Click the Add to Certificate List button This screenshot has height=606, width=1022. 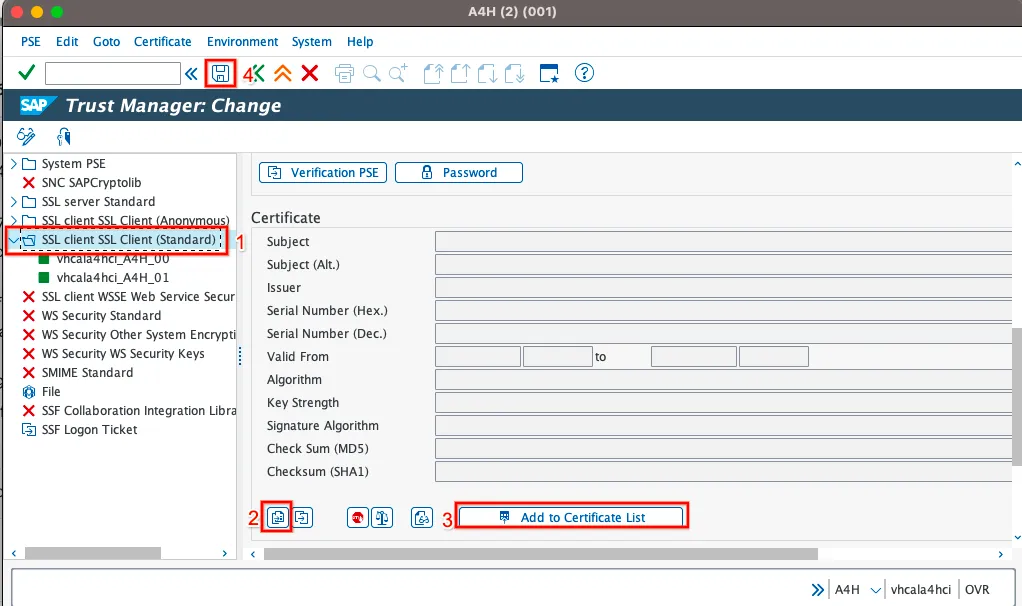point(571,517)
